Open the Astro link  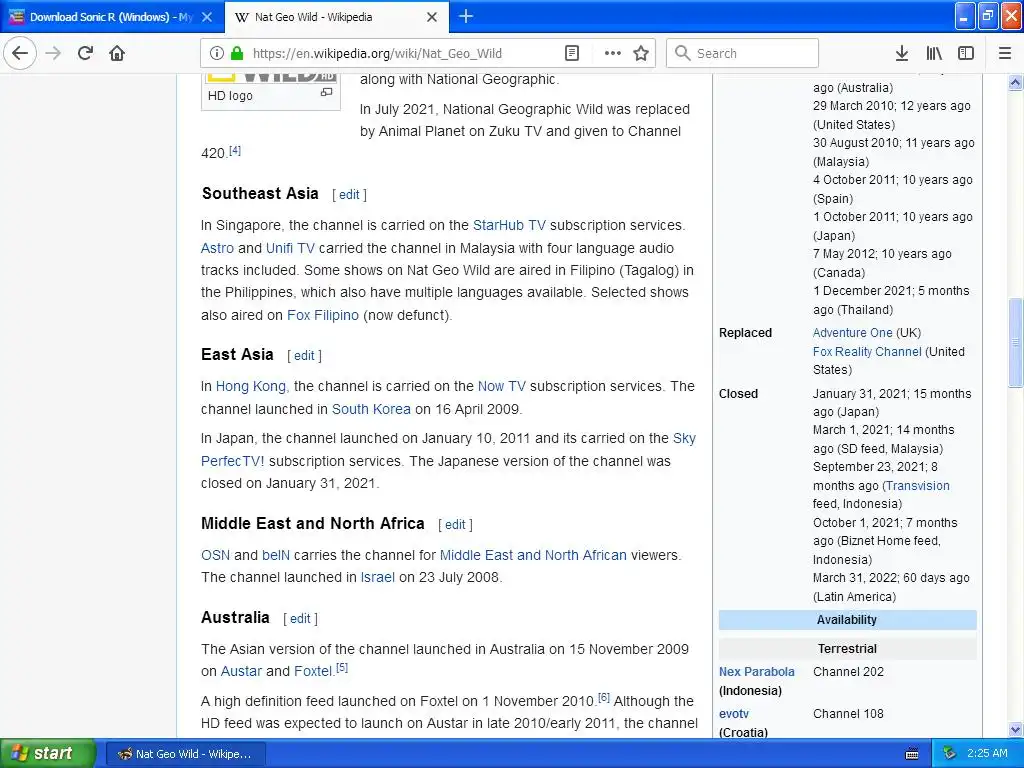[217, 248]
